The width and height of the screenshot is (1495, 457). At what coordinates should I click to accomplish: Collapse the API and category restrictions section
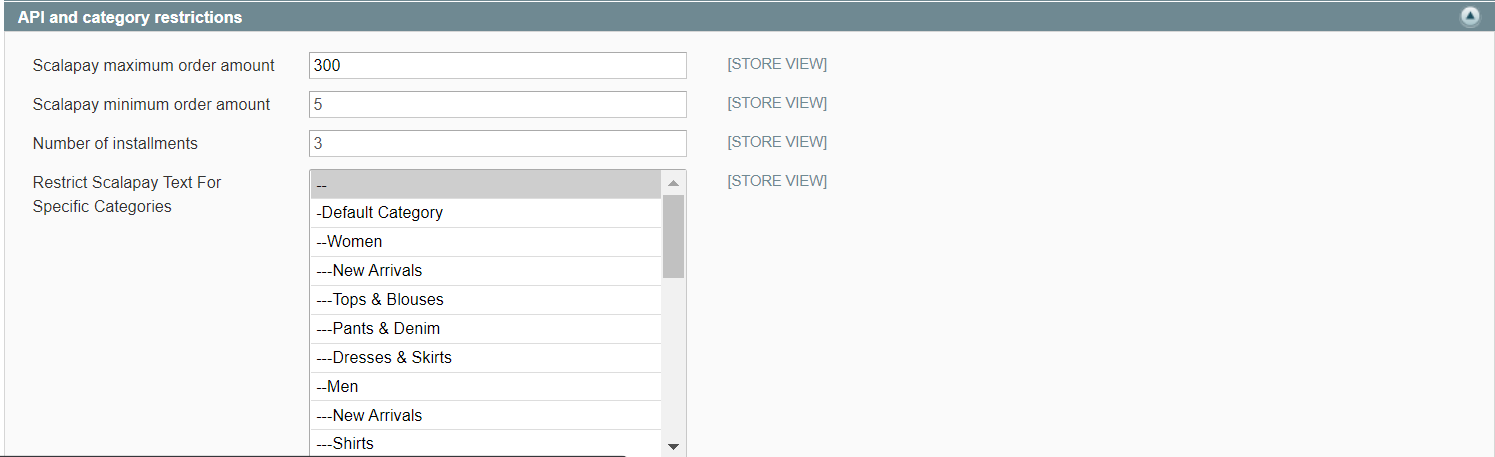coord(1469,17)
